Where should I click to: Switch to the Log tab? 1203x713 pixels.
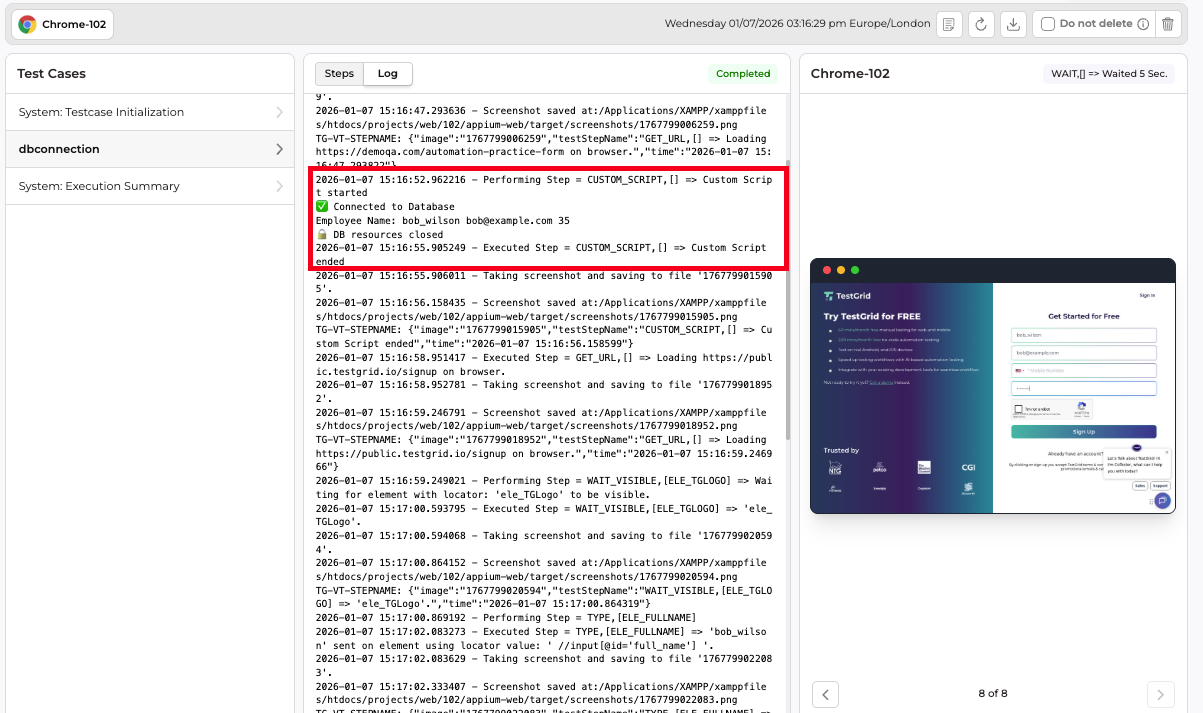[387, 74]
